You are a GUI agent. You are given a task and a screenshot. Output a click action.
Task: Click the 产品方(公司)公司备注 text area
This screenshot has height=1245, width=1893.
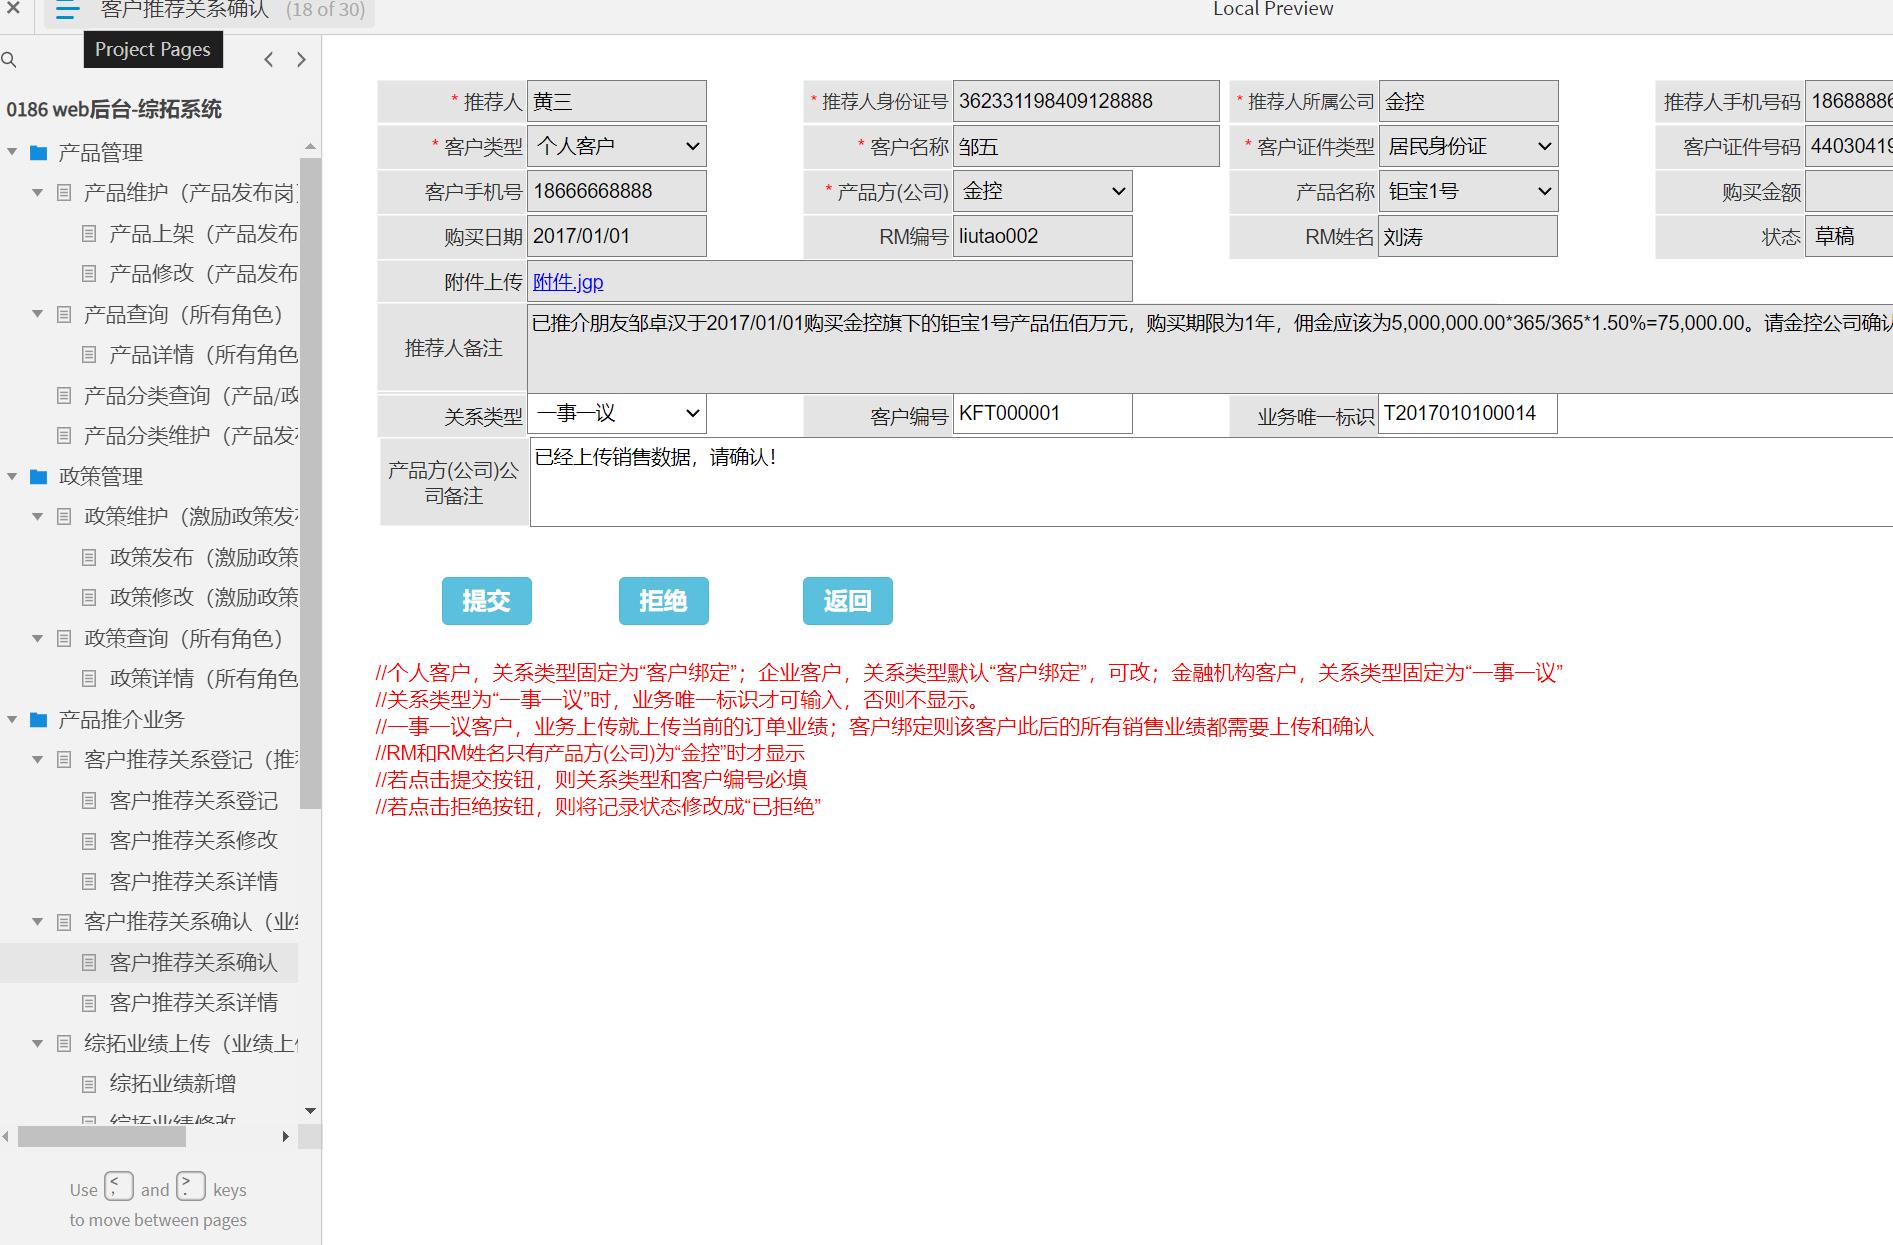click(x=1211, y=482)
